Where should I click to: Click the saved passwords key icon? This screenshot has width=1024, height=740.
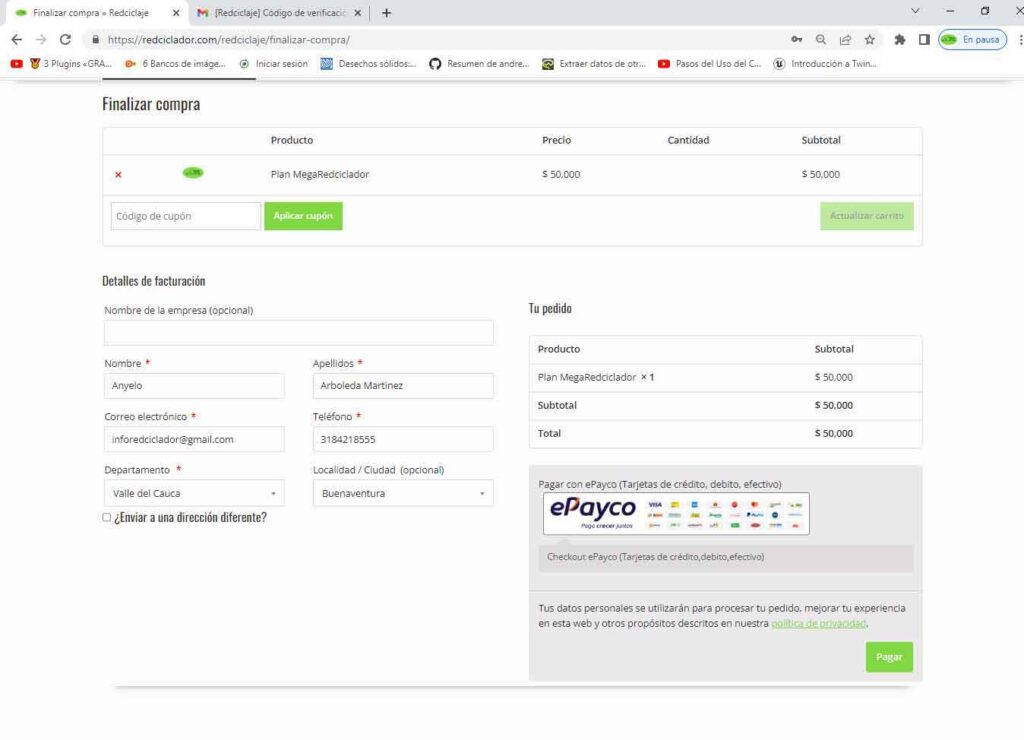click(796, 40)
